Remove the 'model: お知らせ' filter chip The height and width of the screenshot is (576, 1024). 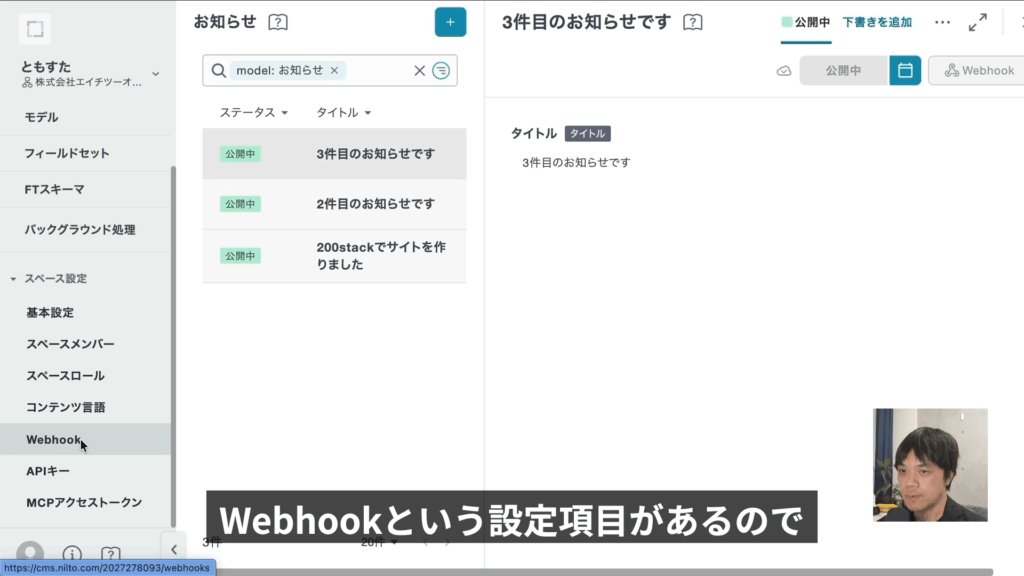pos(334,70)
